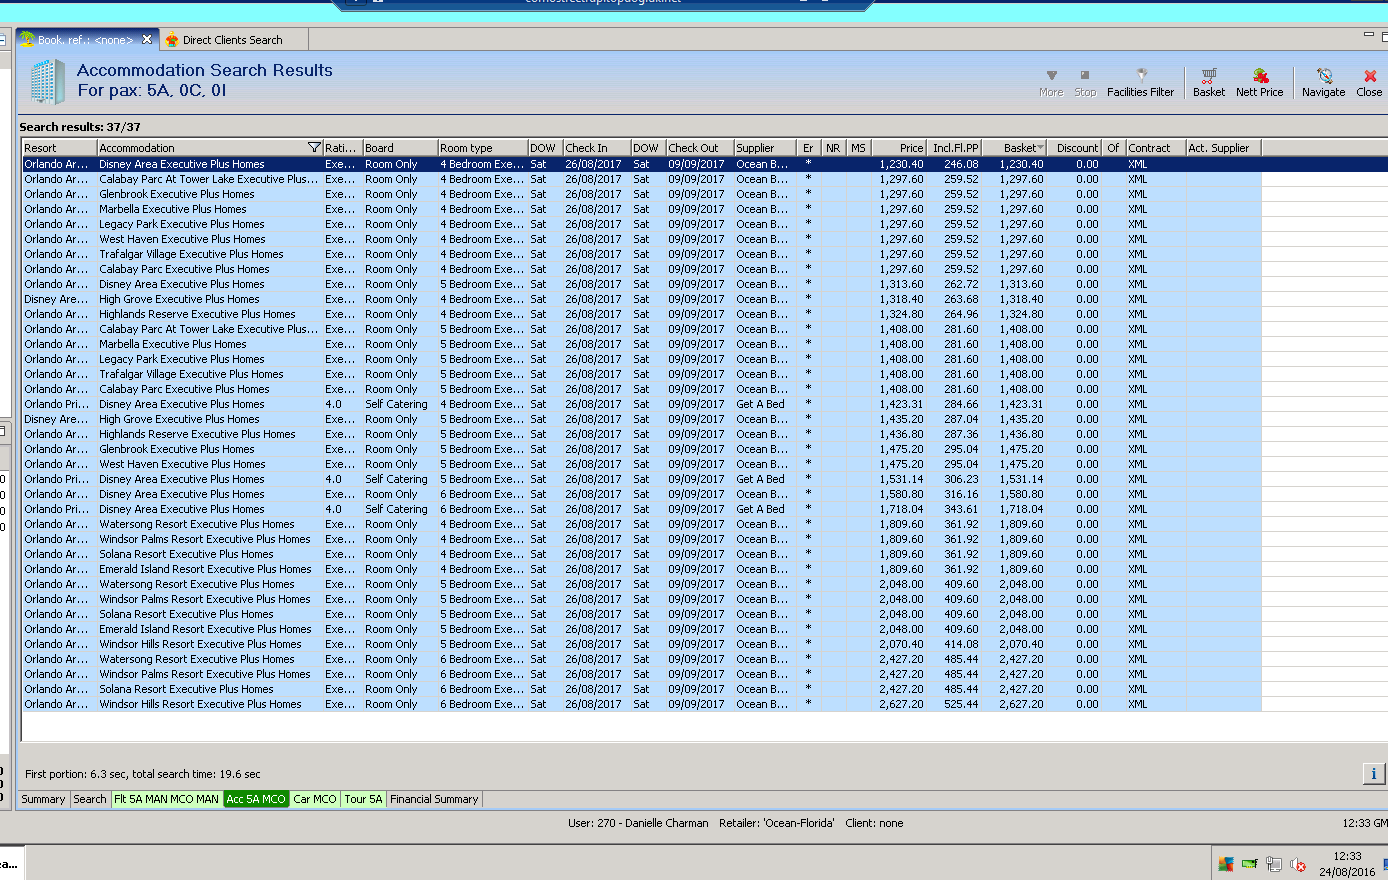Select the Disney Area row priced 1,580.80
1388x880 pixels.
641,494
